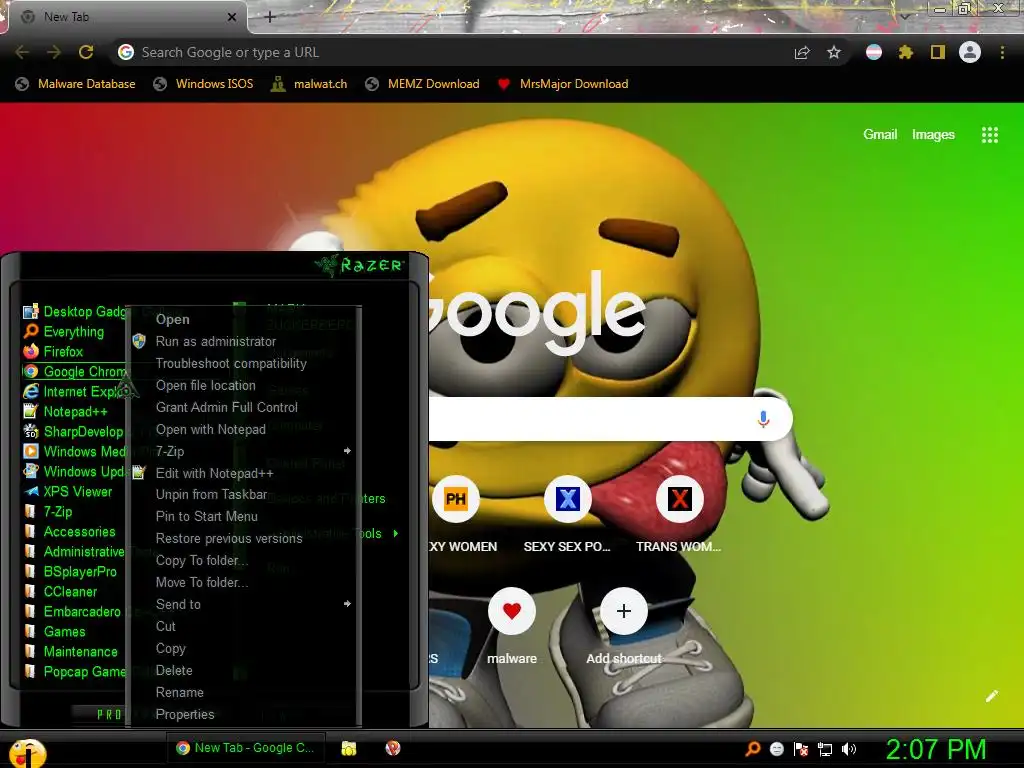This screenshot has height=768, width=1024.
Task: Open a new tab with the plus button
Action: [270, 18]
